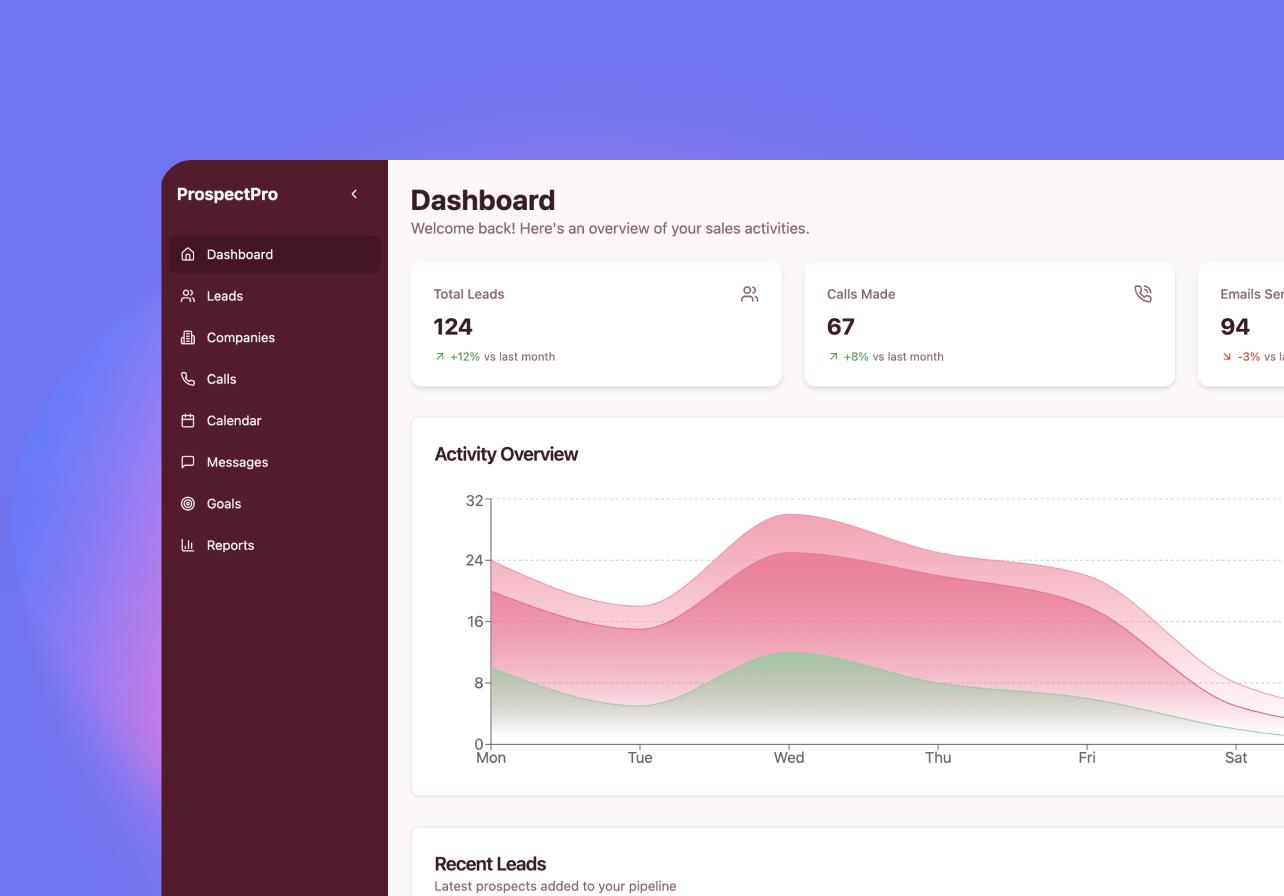This screenshot has width=1284, height=896.
Task: Click the +12% vs last month indicator
Action: [495, 356]
